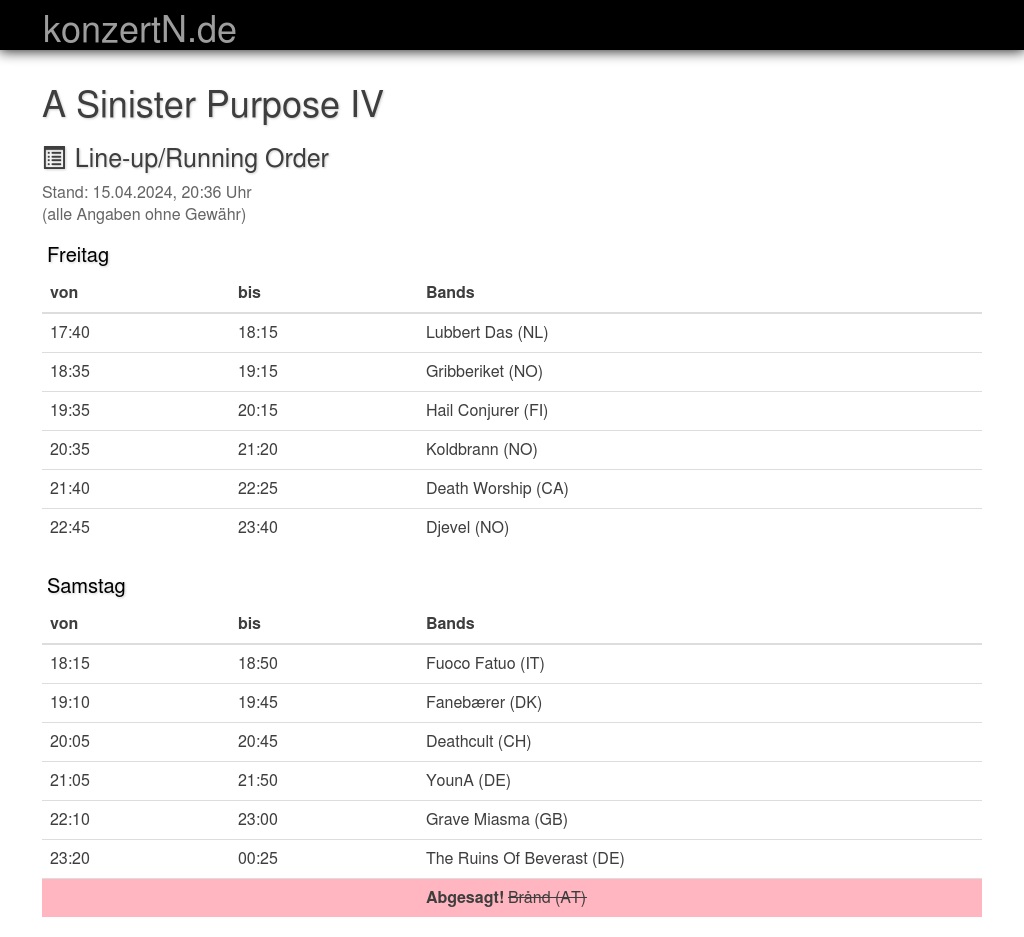The width and height of the screenshot is (1024, 937).
Task: Click The Ruins Of Beverast (DE)
Action: point(524,858)
